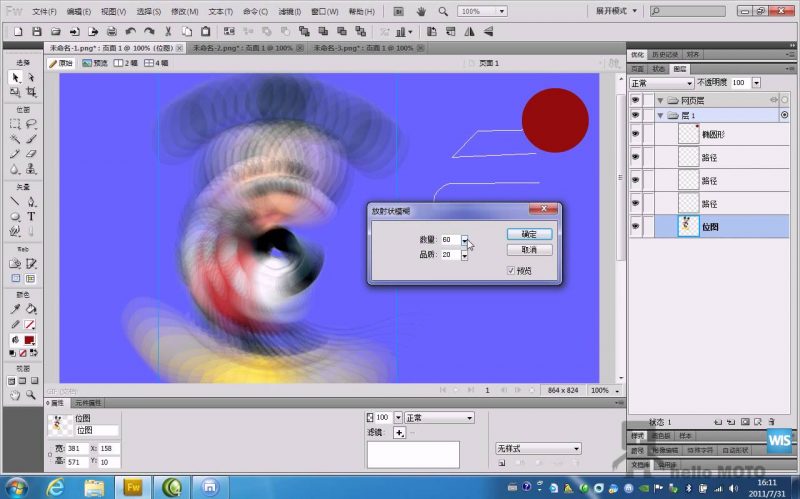This screenshot has width=800, height=499.
Task: Select the Crop tool
Action: pos(31,92)
